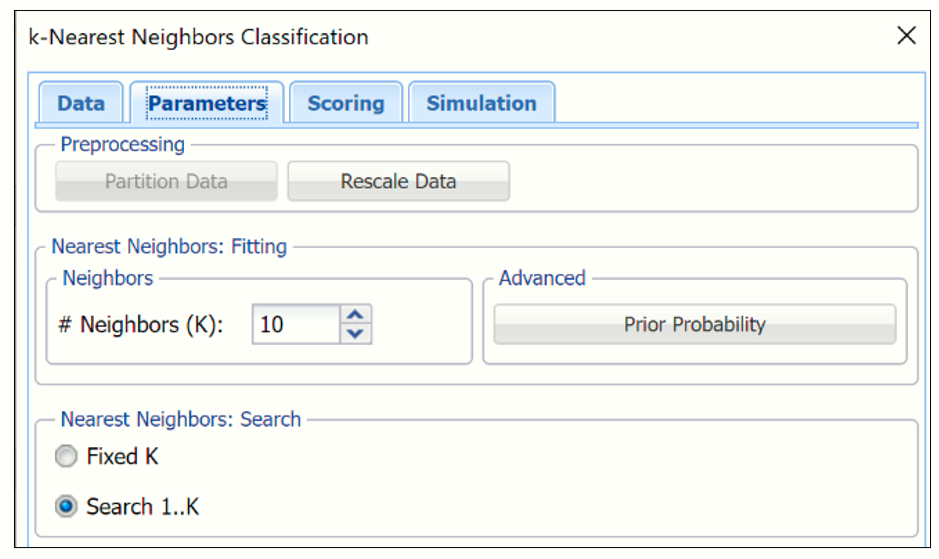Choose the Search 1..K radio option

point(66,507)
